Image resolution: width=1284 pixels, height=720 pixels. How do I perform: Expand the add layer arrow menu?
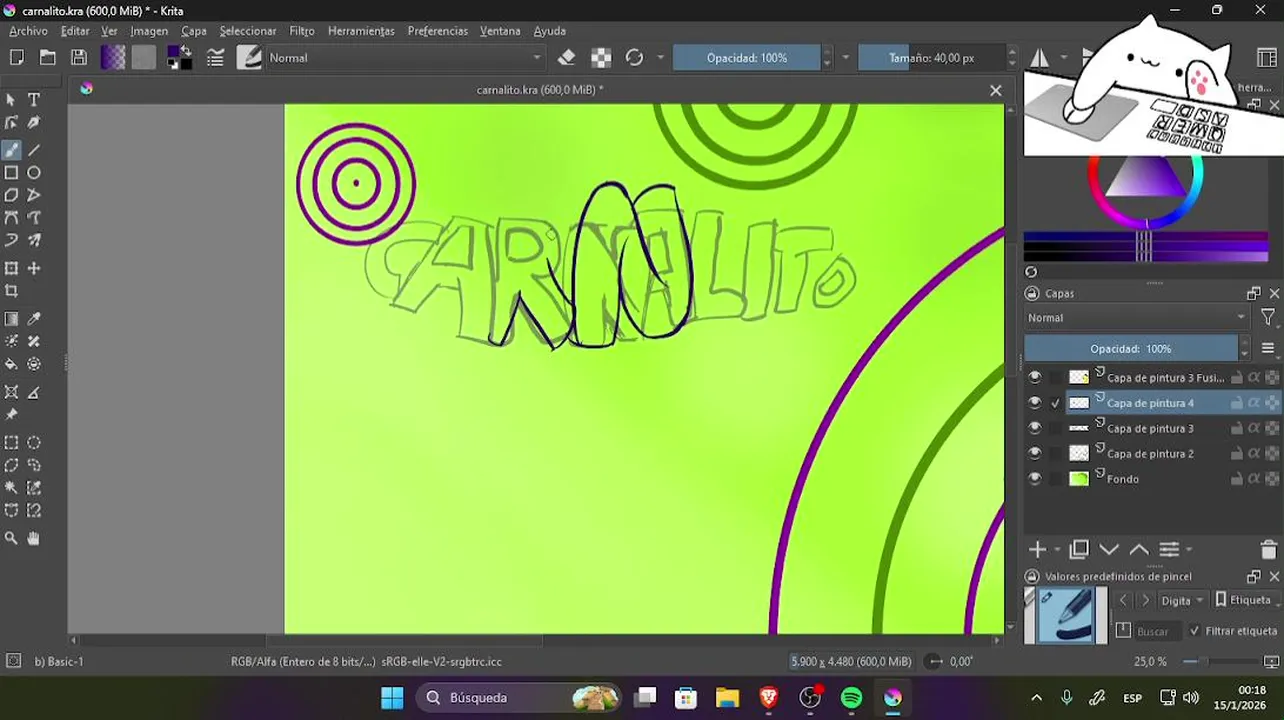[x=1057, y=550]
